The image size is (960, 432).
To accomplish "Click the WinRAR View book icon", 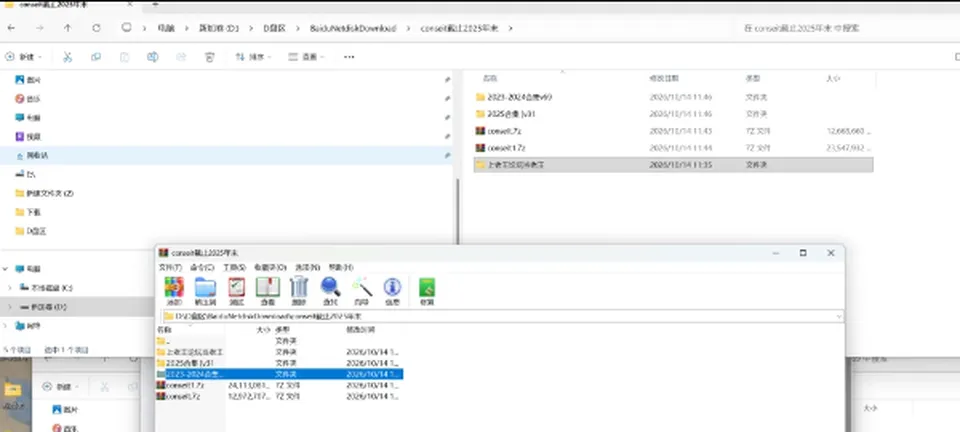I will (x=268, y=288).
